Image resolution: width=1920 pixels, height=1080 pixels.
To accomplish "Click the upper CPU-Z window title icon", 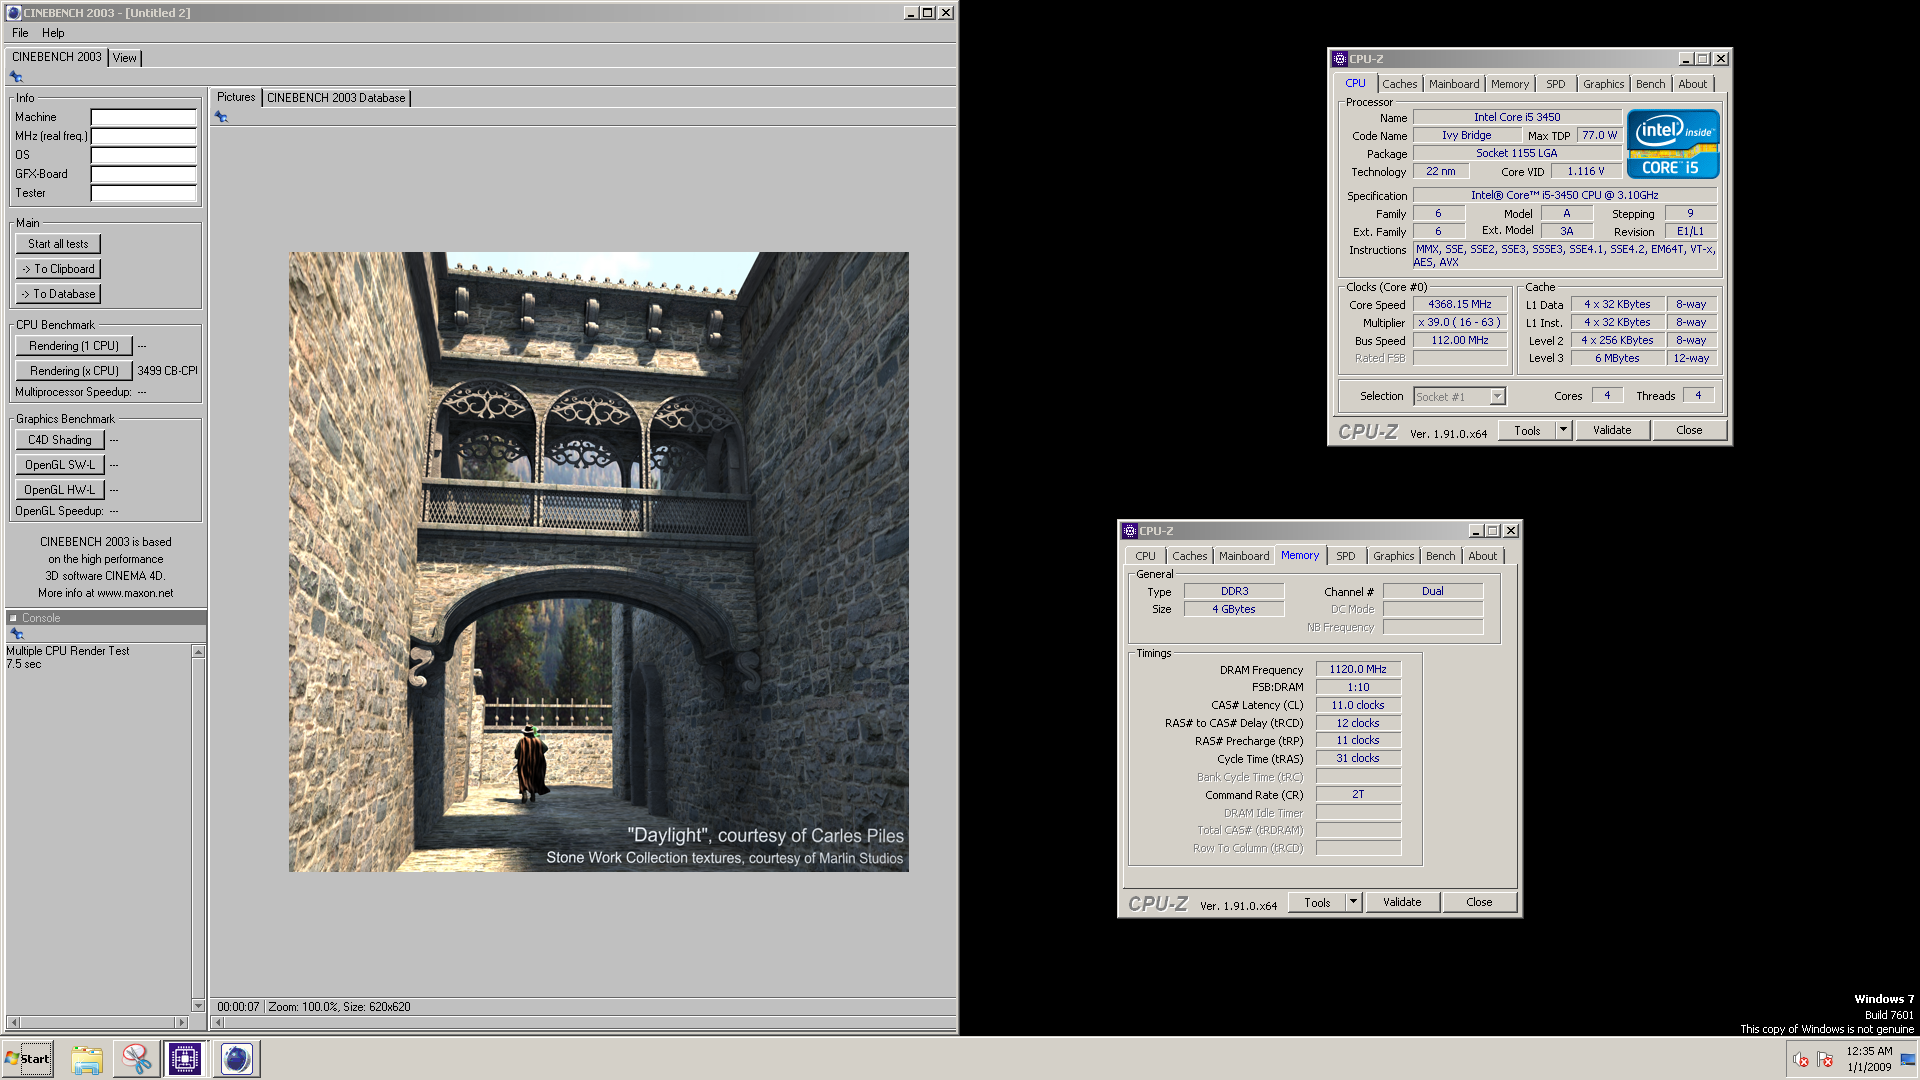I will [1339, 59].
